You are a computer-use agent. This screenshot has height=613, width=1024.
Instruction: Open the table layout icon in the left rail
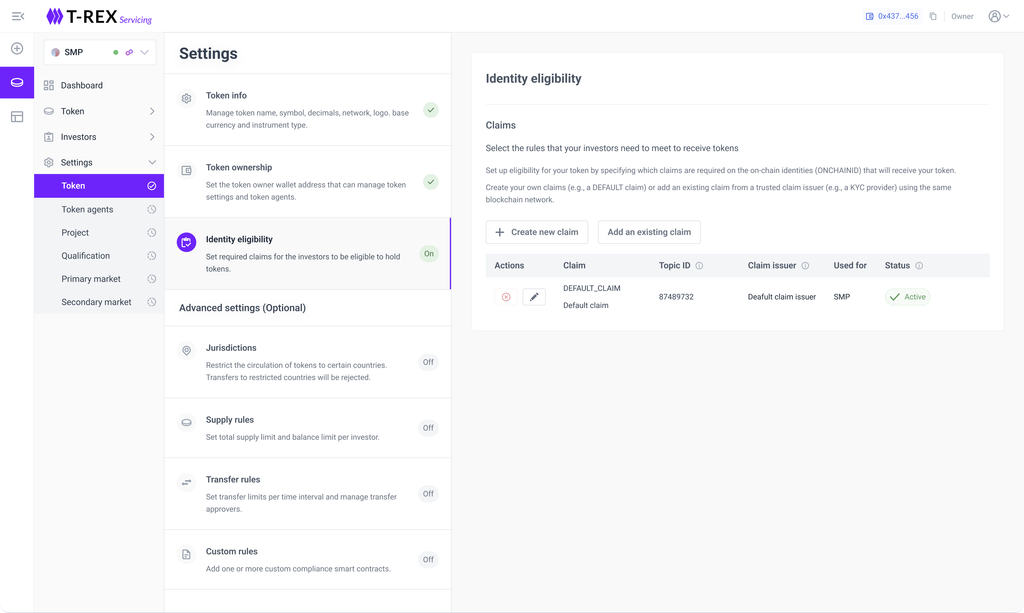coord(17,117)
